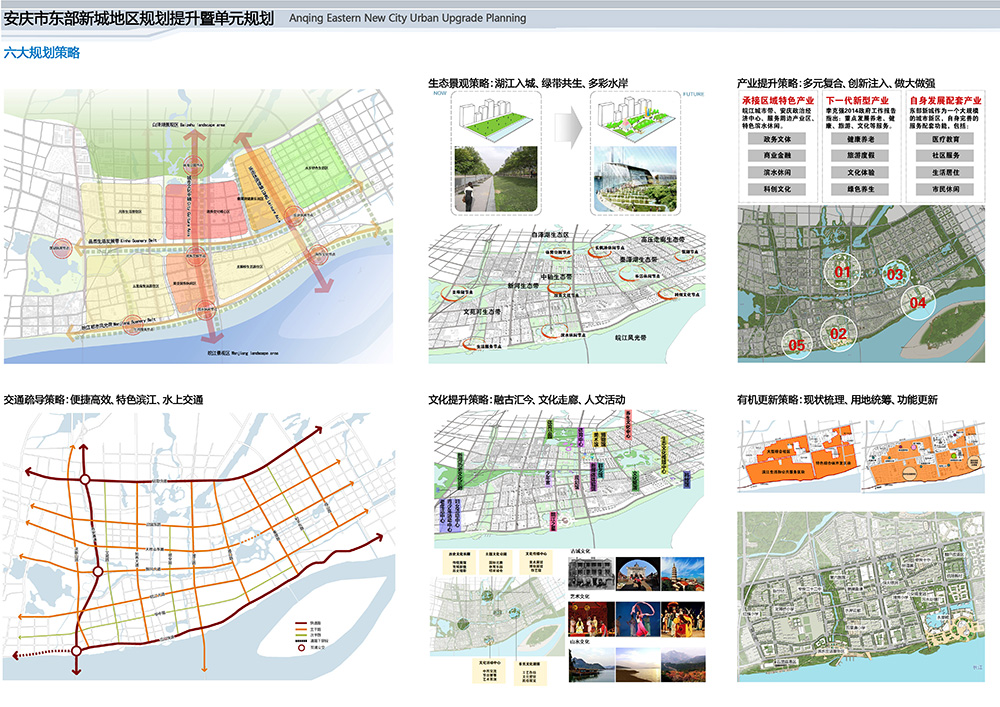Click the grey '旅游度假' box

pos(860,155)
